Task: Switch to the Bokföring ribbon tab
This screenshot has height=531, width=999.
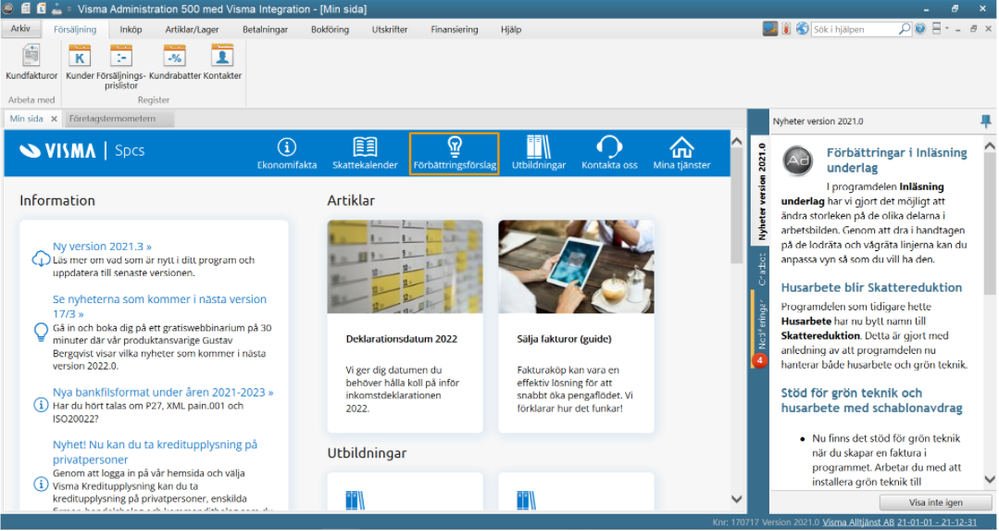Action: pyautogui.click(x=330, y=29)
